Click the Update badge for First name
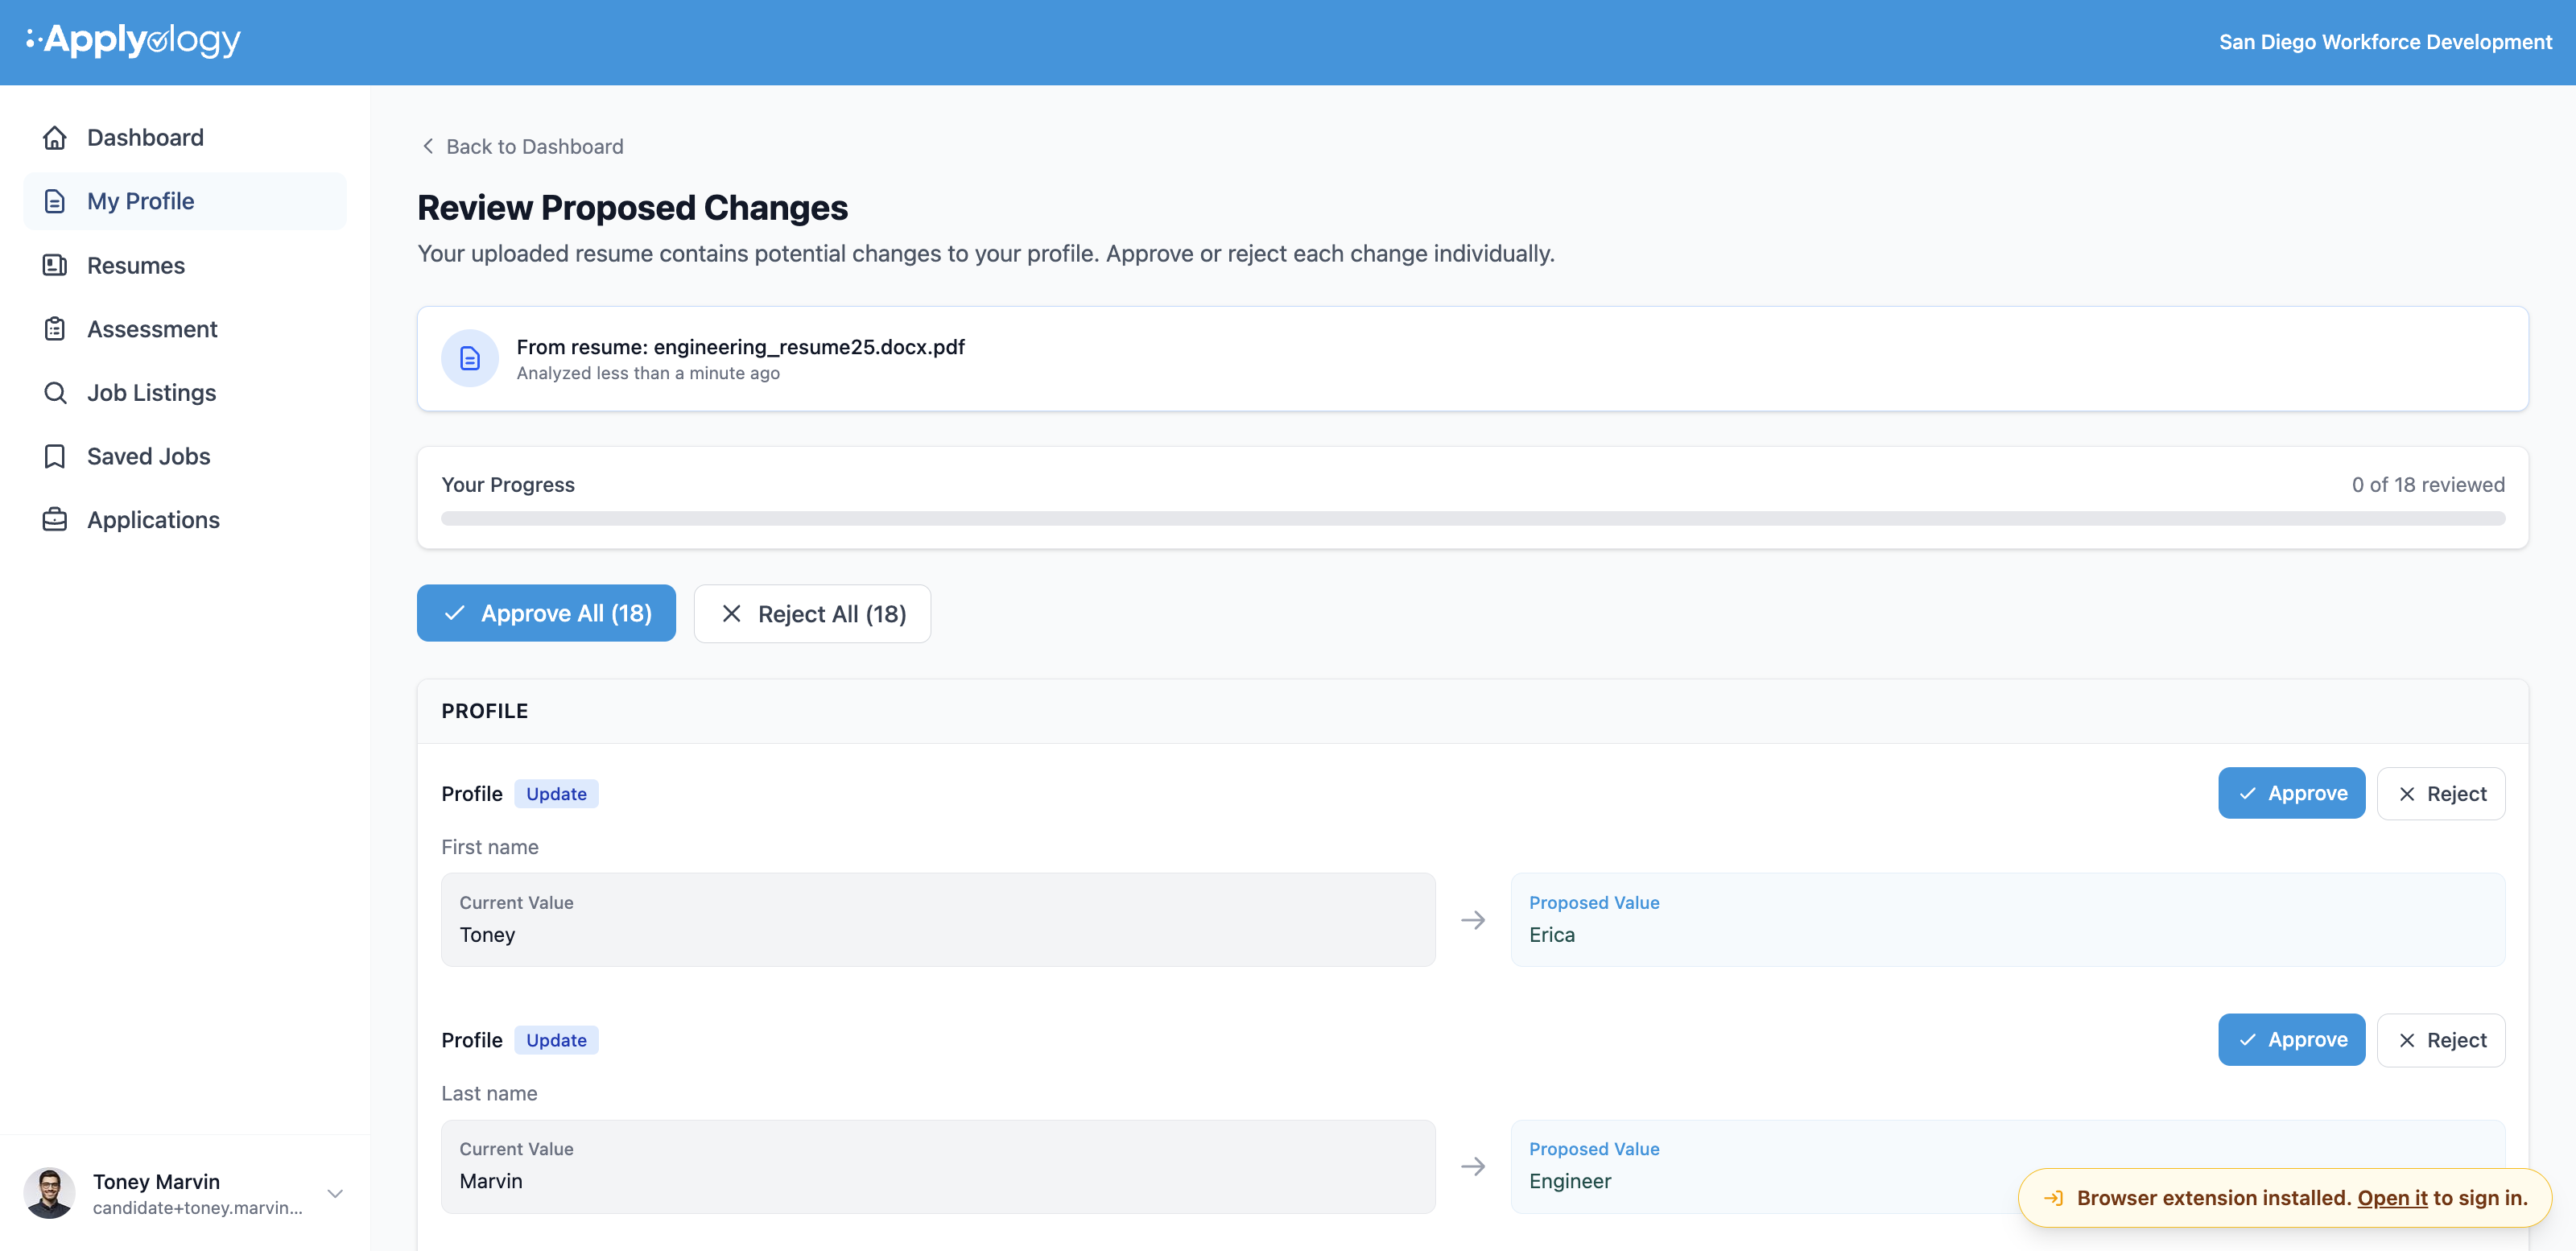The width and height of the screenshot is (2576, 1251). pyautogui.click(x=556, y=793)
